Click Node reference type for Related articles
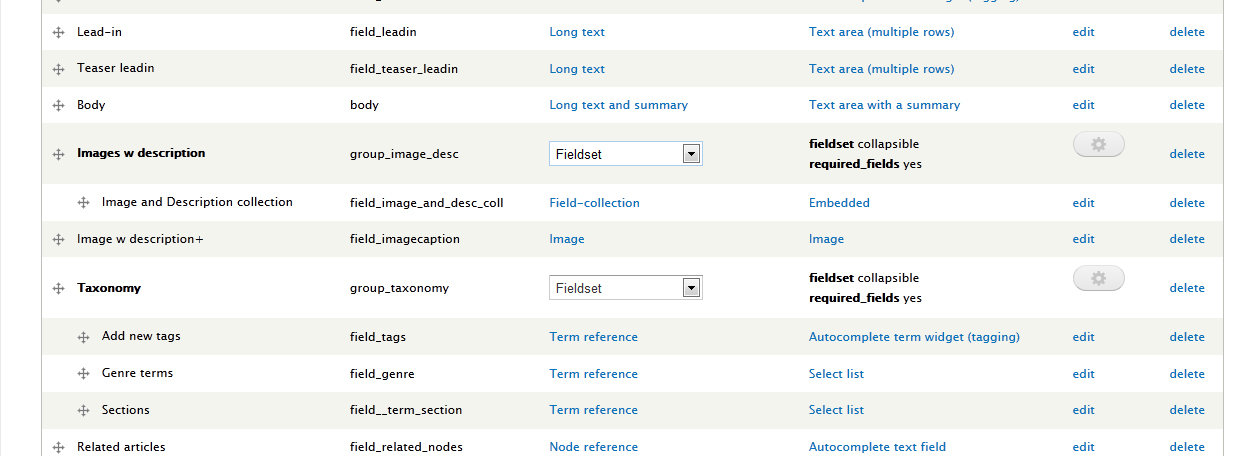 [x=593, y=447]
